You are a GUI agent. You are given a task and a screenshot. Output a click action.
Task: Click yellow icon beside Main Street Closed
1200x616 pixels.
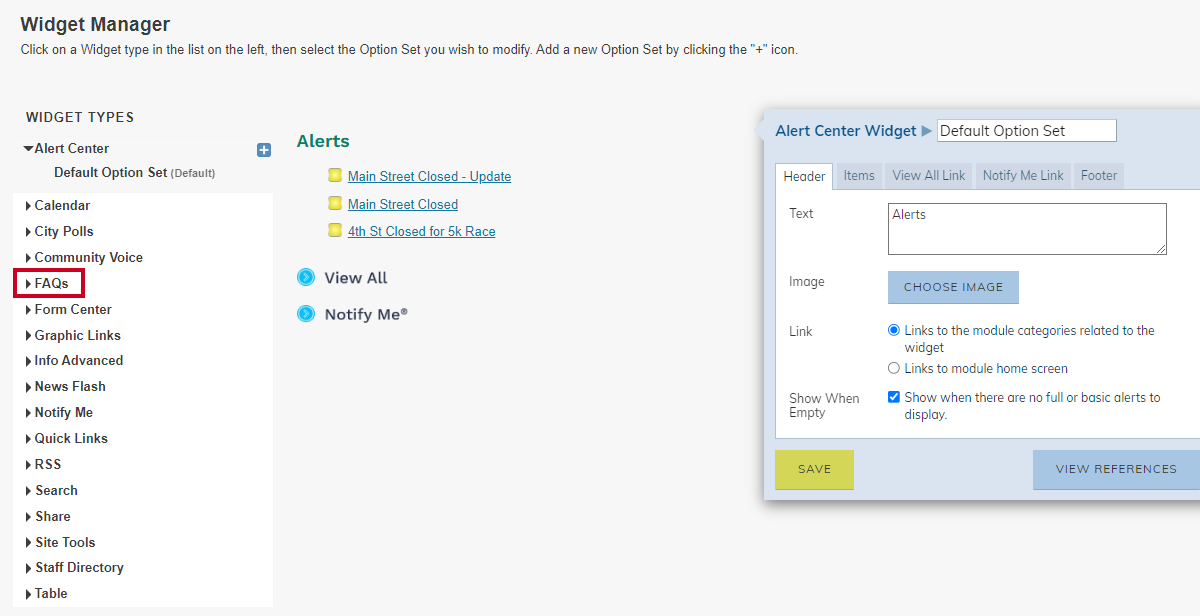coord(335,203)
